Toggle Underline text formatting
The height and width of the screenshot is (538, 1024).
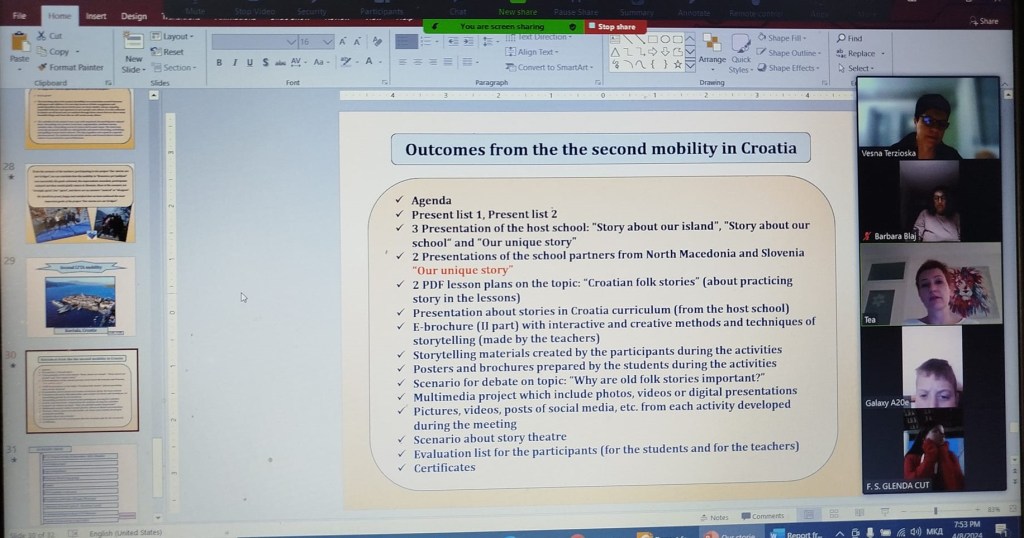pyautogui.click(x=250, y=62)
